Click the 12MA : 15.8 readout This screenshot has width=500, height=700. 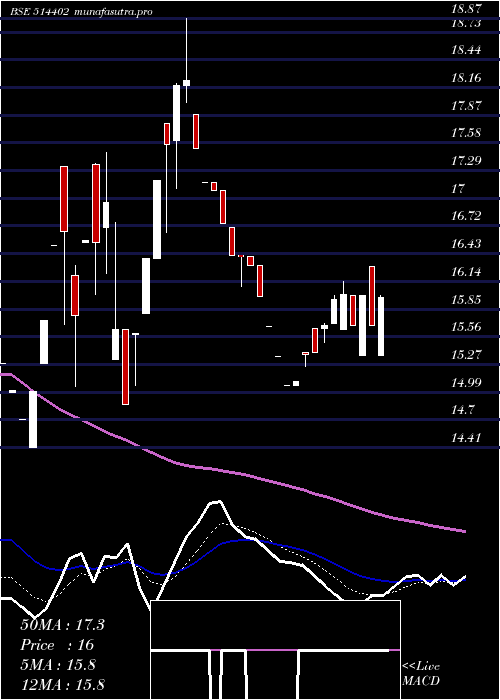(x=62, y=685)
